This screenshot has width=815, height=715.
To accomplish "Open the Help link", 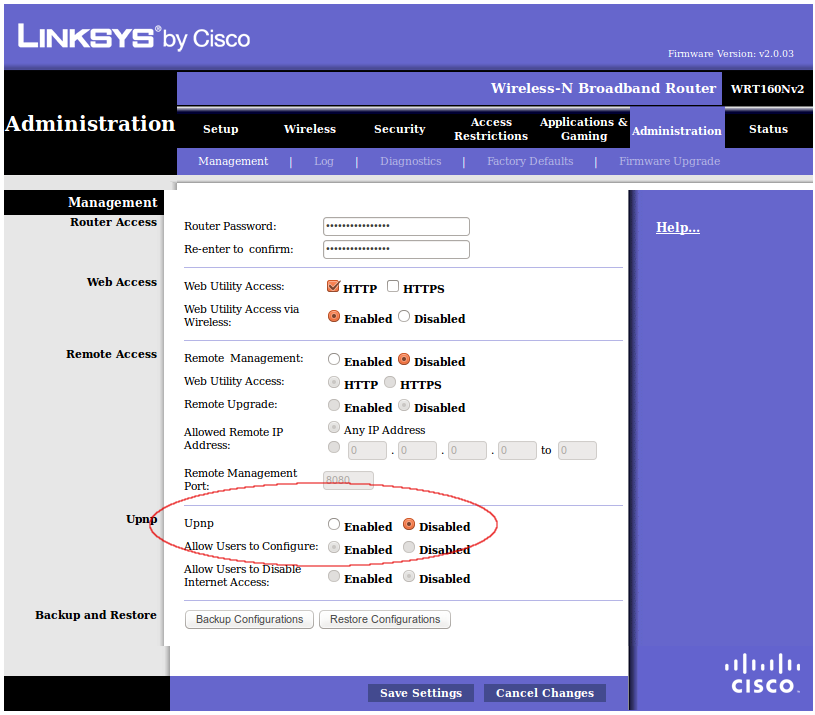I will click(677, 227).
